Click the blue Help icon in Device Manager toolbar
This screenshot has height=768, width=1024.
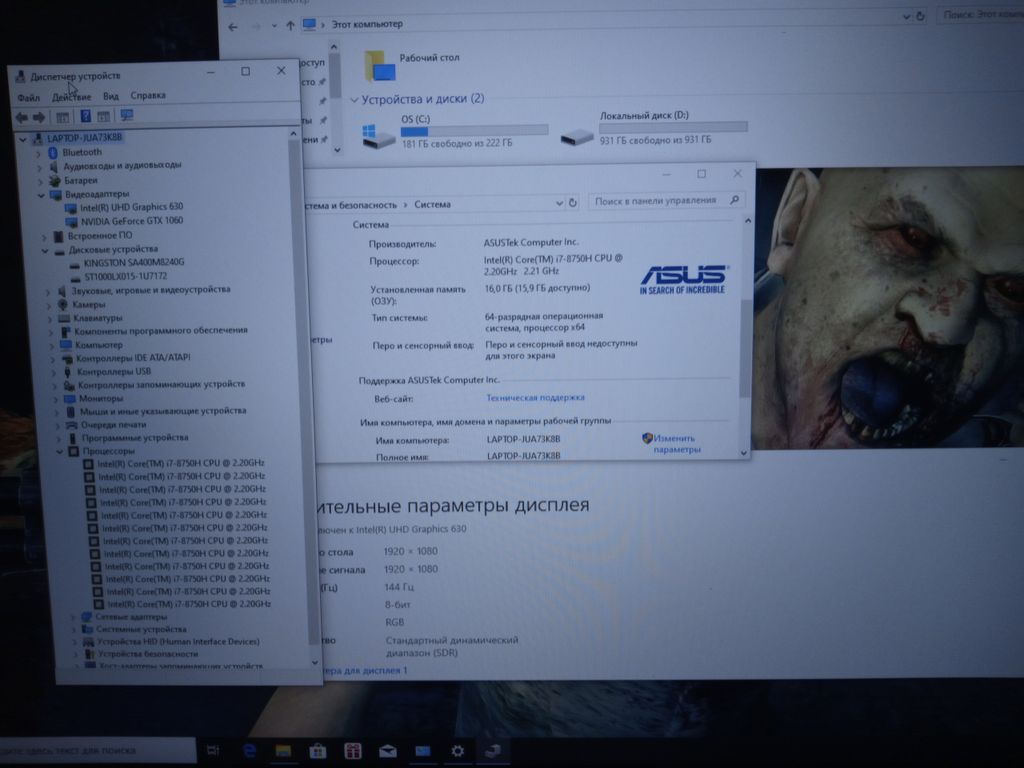(85, 116)
